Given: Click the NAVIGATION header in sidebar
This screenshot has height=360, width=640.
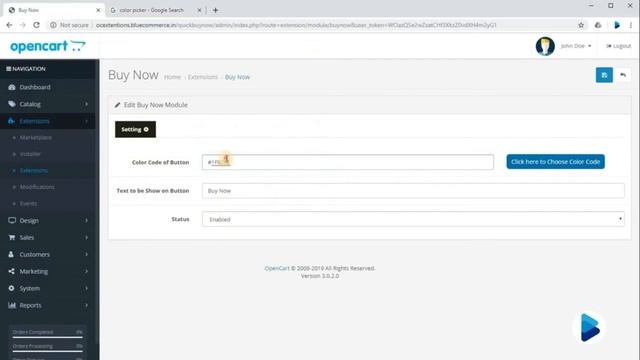Looking at the screenshot, I should pos(26,69).
